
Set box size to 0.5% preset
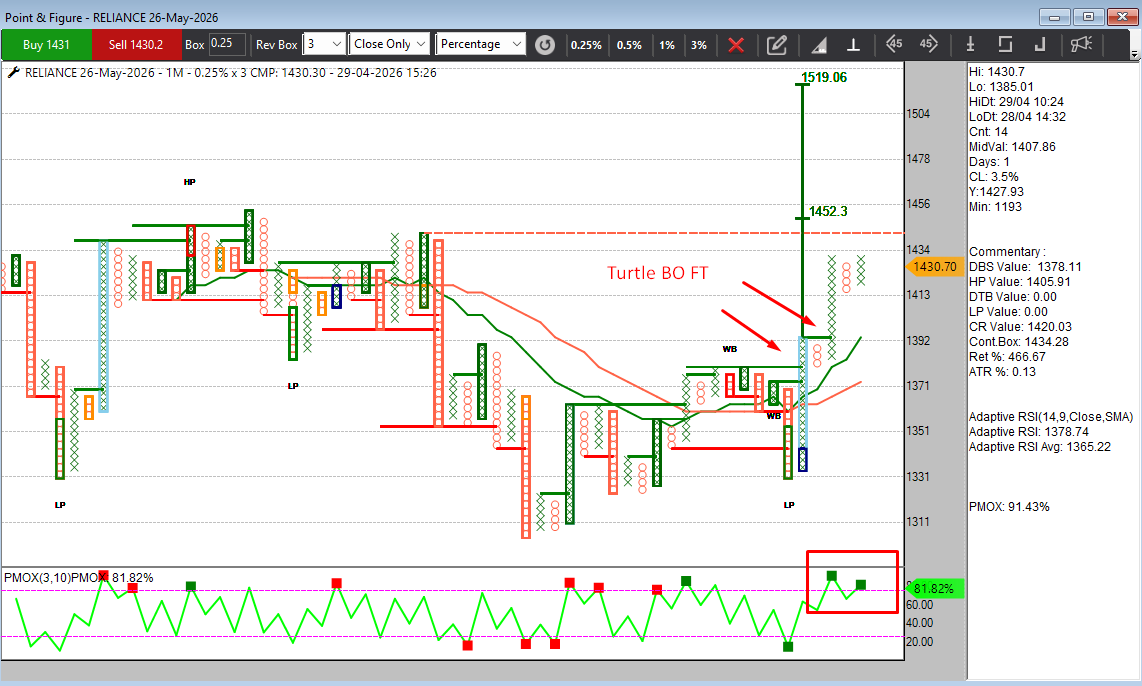point(629,45)
